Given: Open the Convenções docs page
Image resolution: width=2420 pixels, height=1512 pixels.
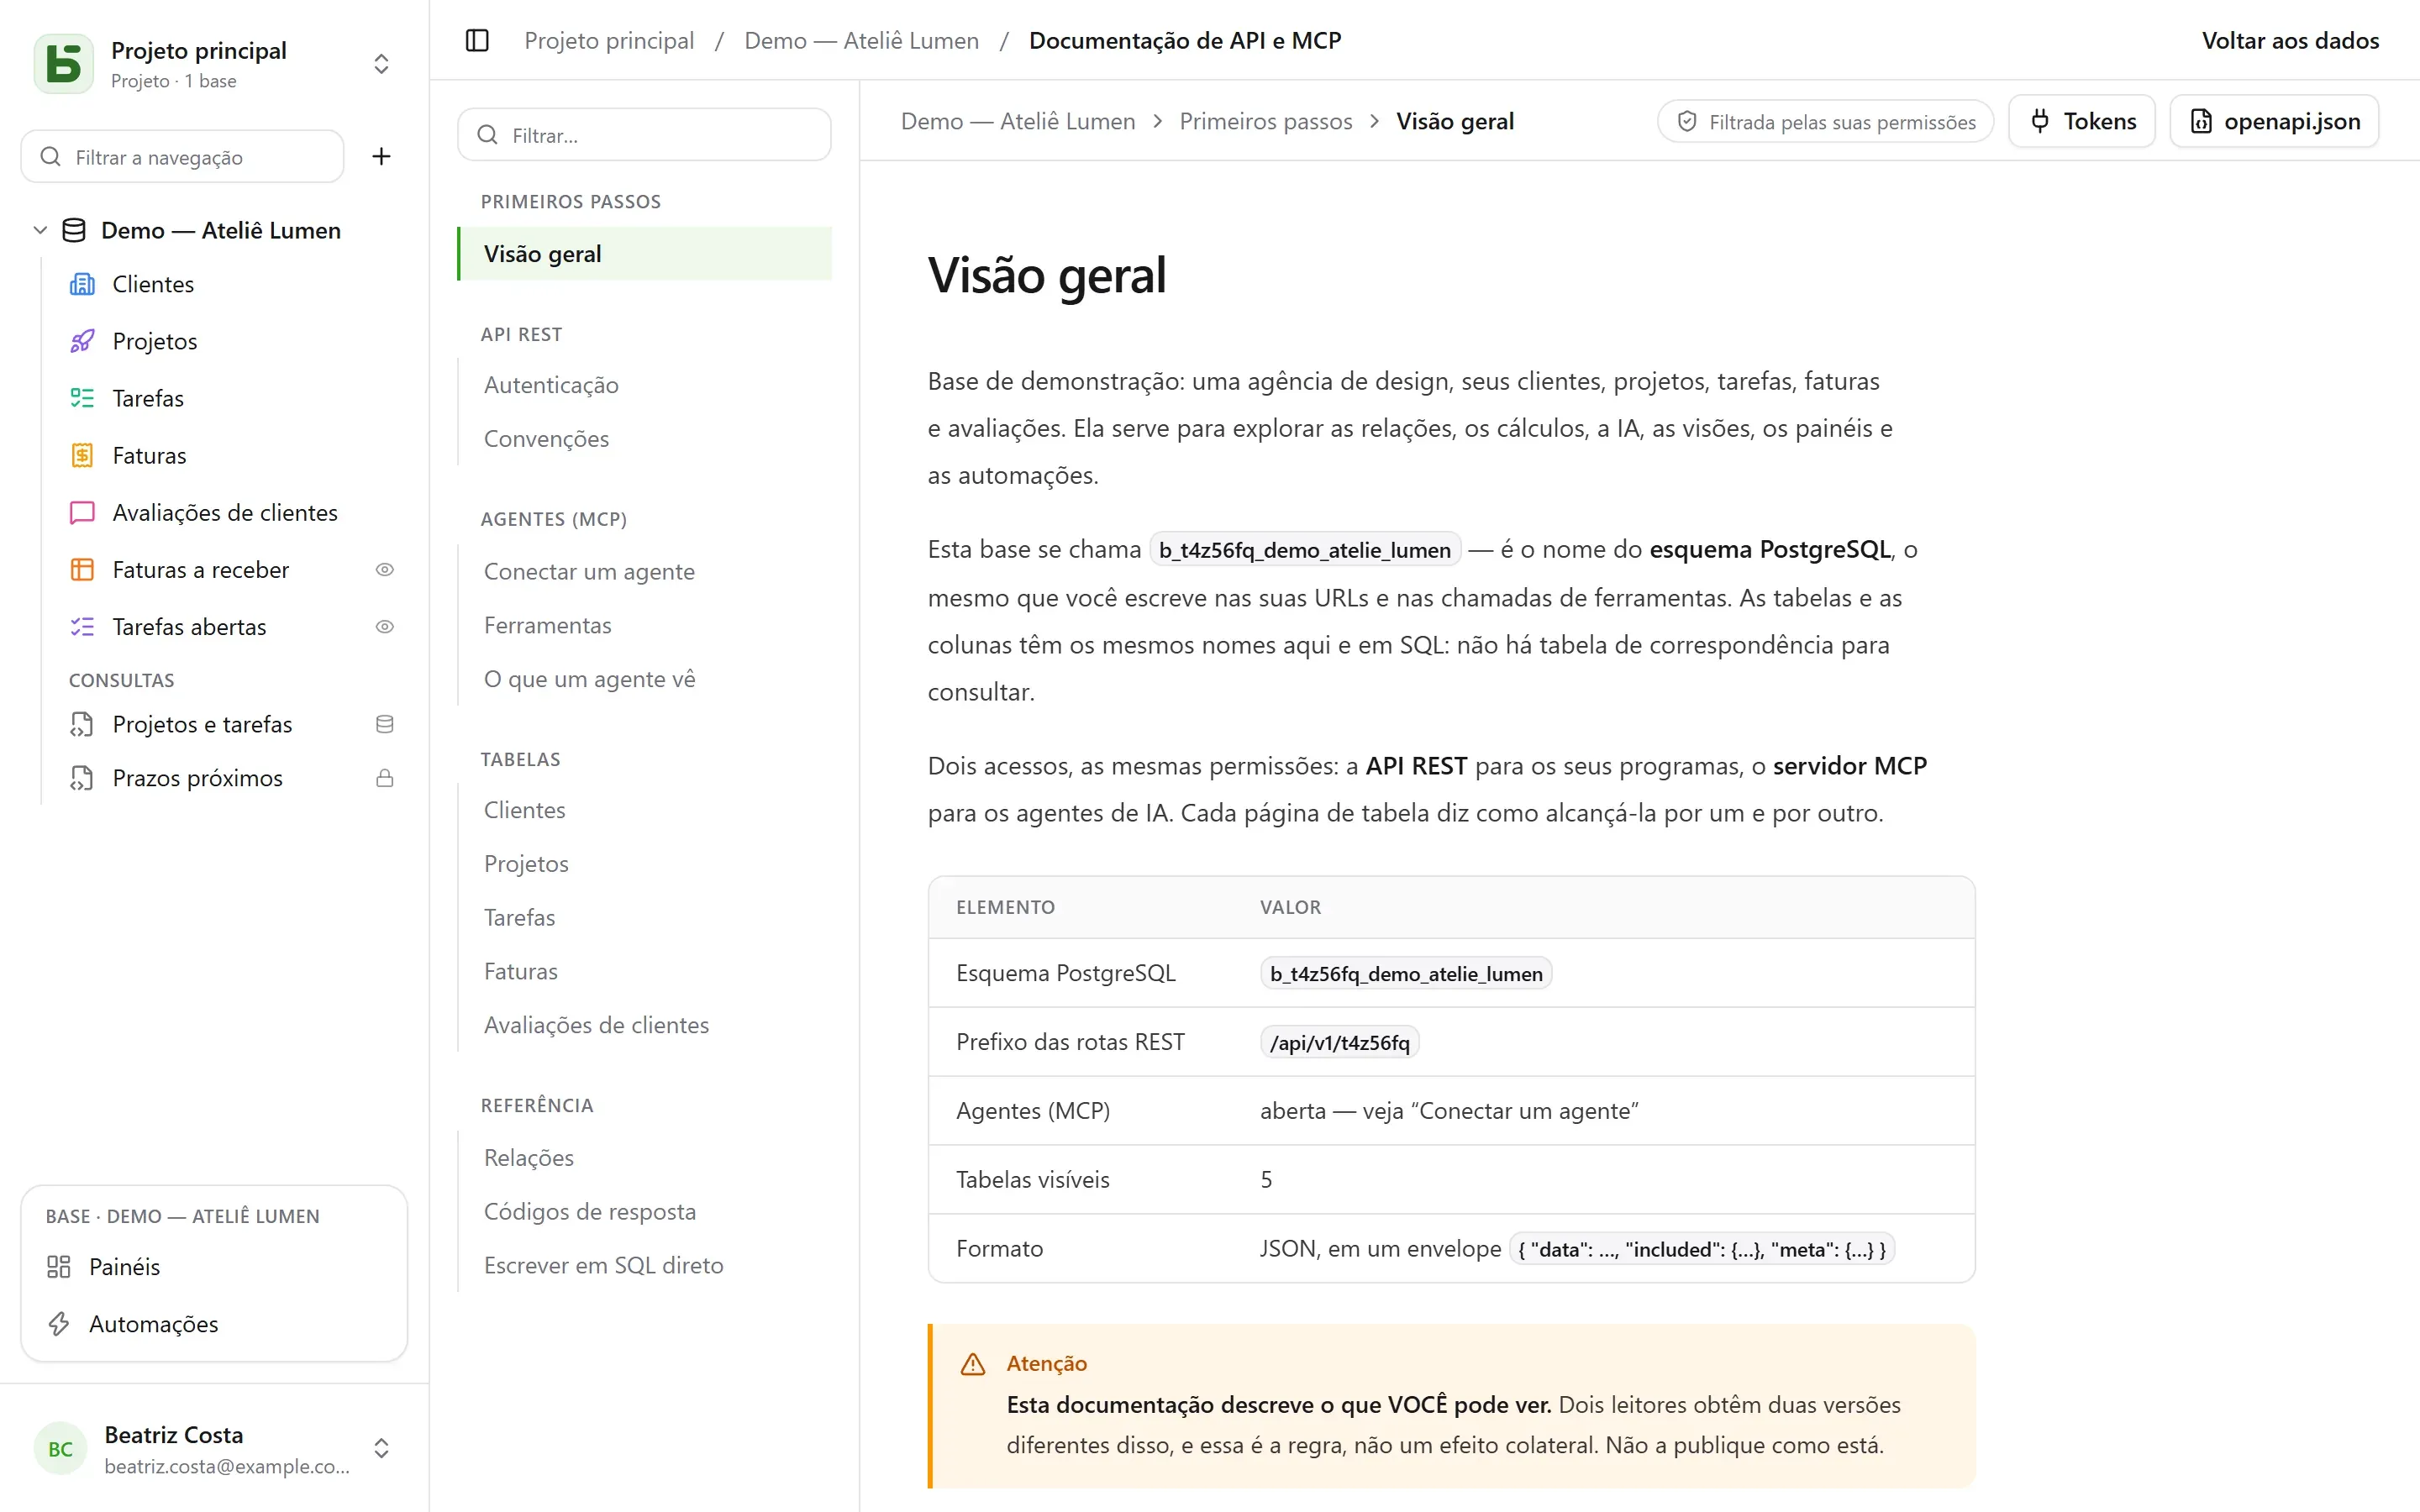Looking at the screenshot, I should point(546,439).
